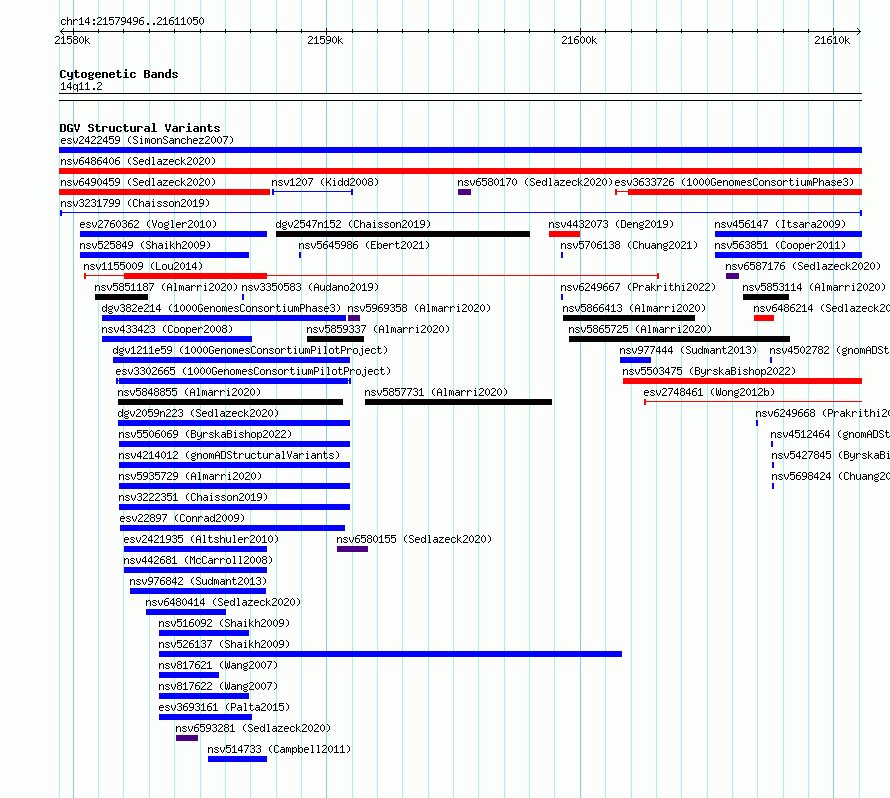This screenshot has width=890, height=798.
Task: Open esv2421935 (Altshuler2010) label
Action: tap(201, 539)
